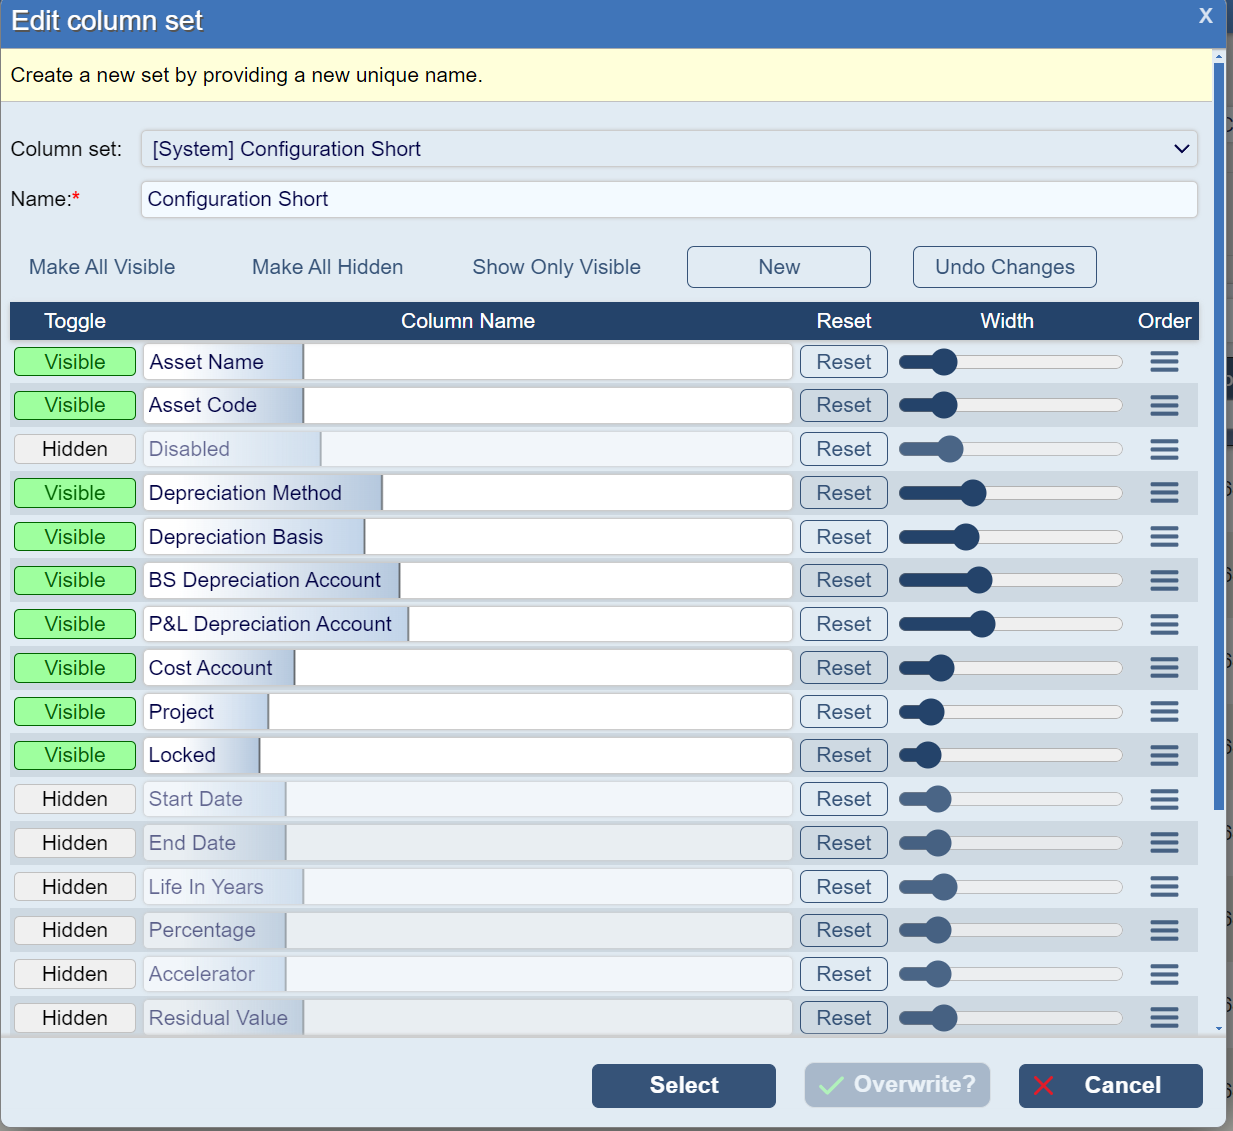The width and height of the screenshot is (1233, 1131).
Task: Adjust the width slider for Depreciation Method
Action: [x=975, y=492]
